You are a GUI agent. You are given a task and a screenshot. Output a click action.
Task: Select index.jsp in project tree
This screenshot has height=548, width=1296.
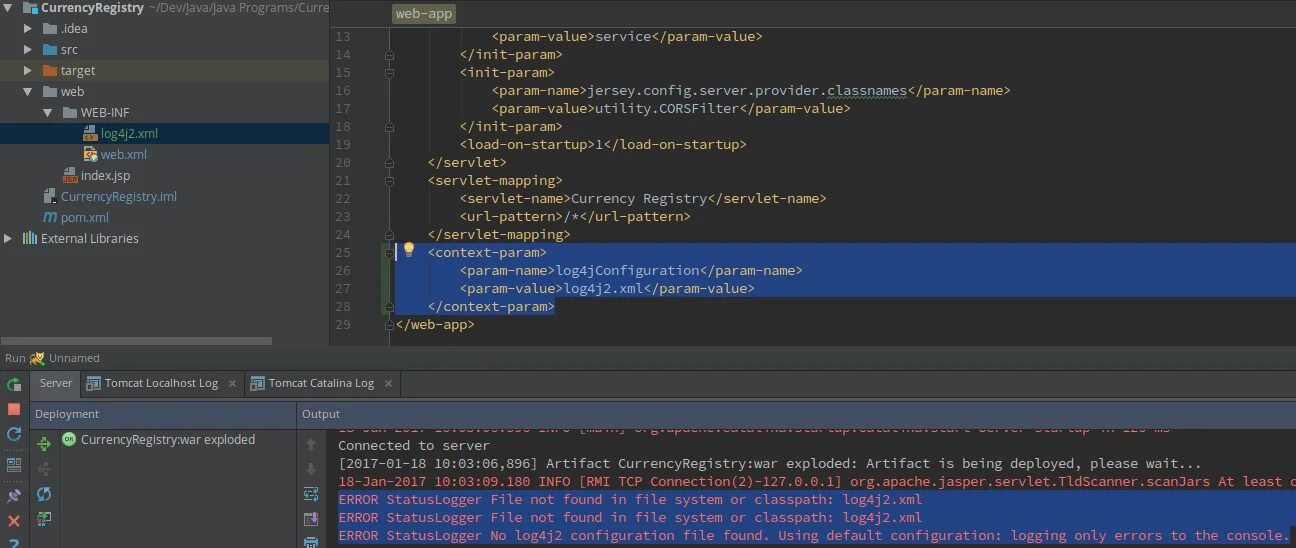105,175
